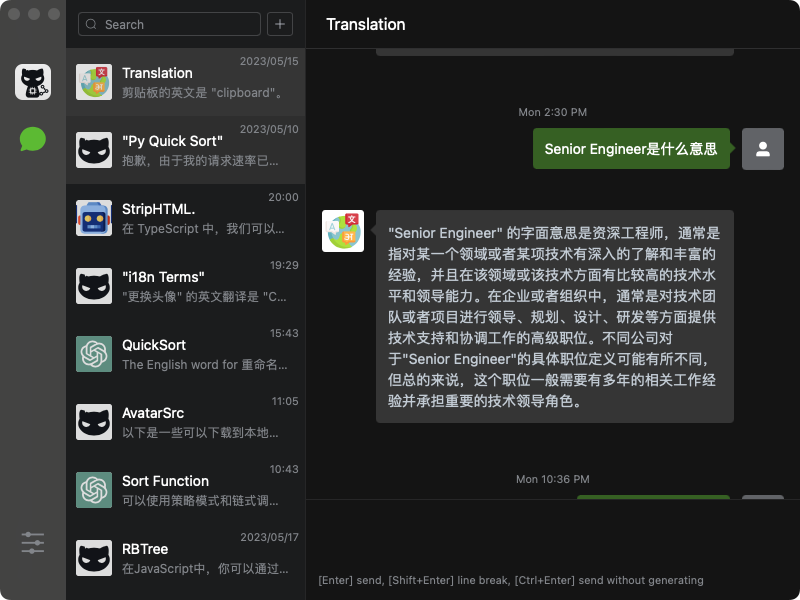The width and height of the screenshot is (800, 600).
Task: Click the translate avatar on the Translation chat
Action: (x=92, y=82)
